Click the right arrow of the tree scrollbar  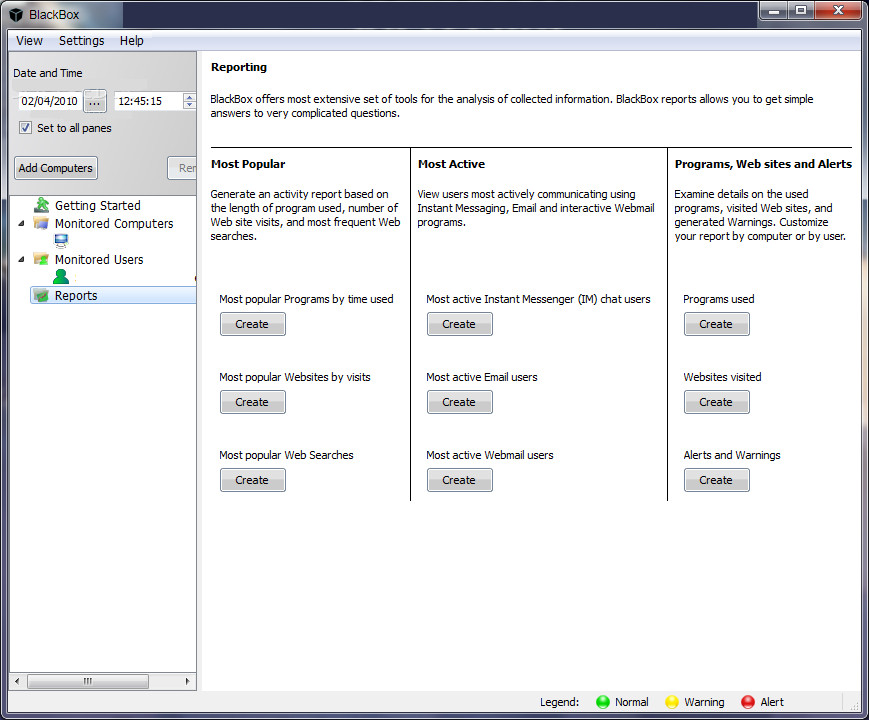click(187, 681)
